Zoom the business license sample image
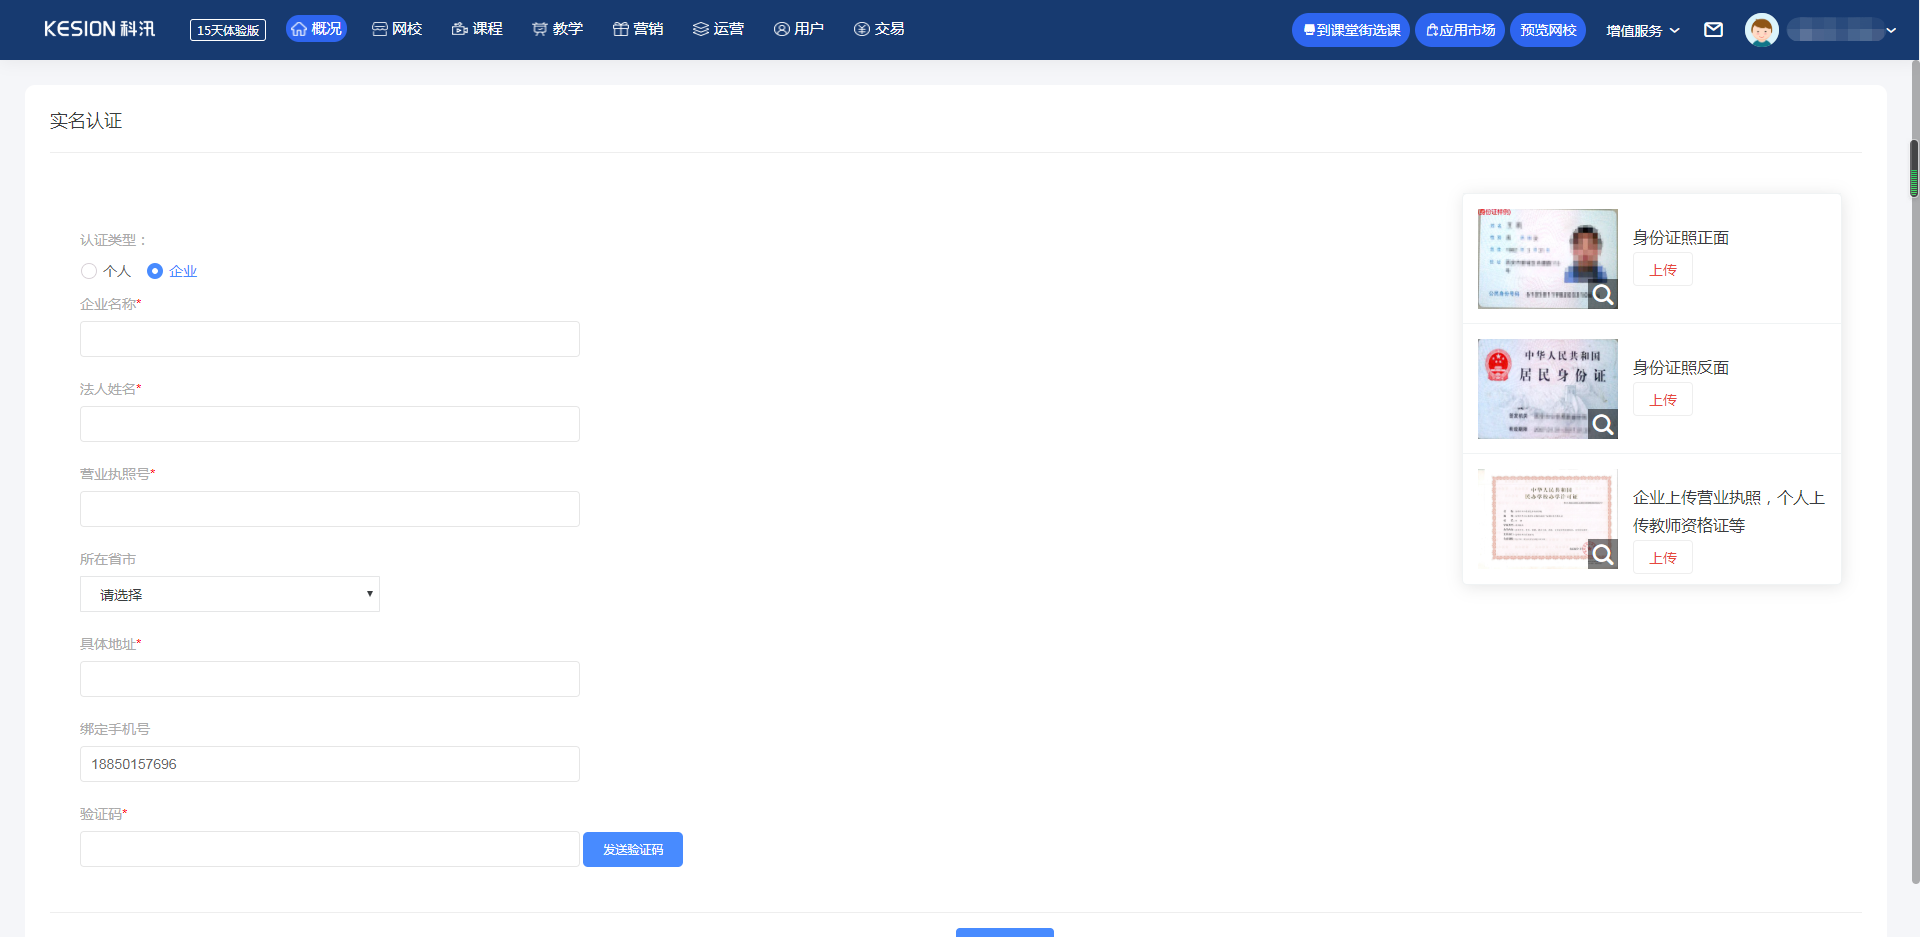This screenshot has width=1920, height=937. pyautogui.click(x=1603, y=554)
